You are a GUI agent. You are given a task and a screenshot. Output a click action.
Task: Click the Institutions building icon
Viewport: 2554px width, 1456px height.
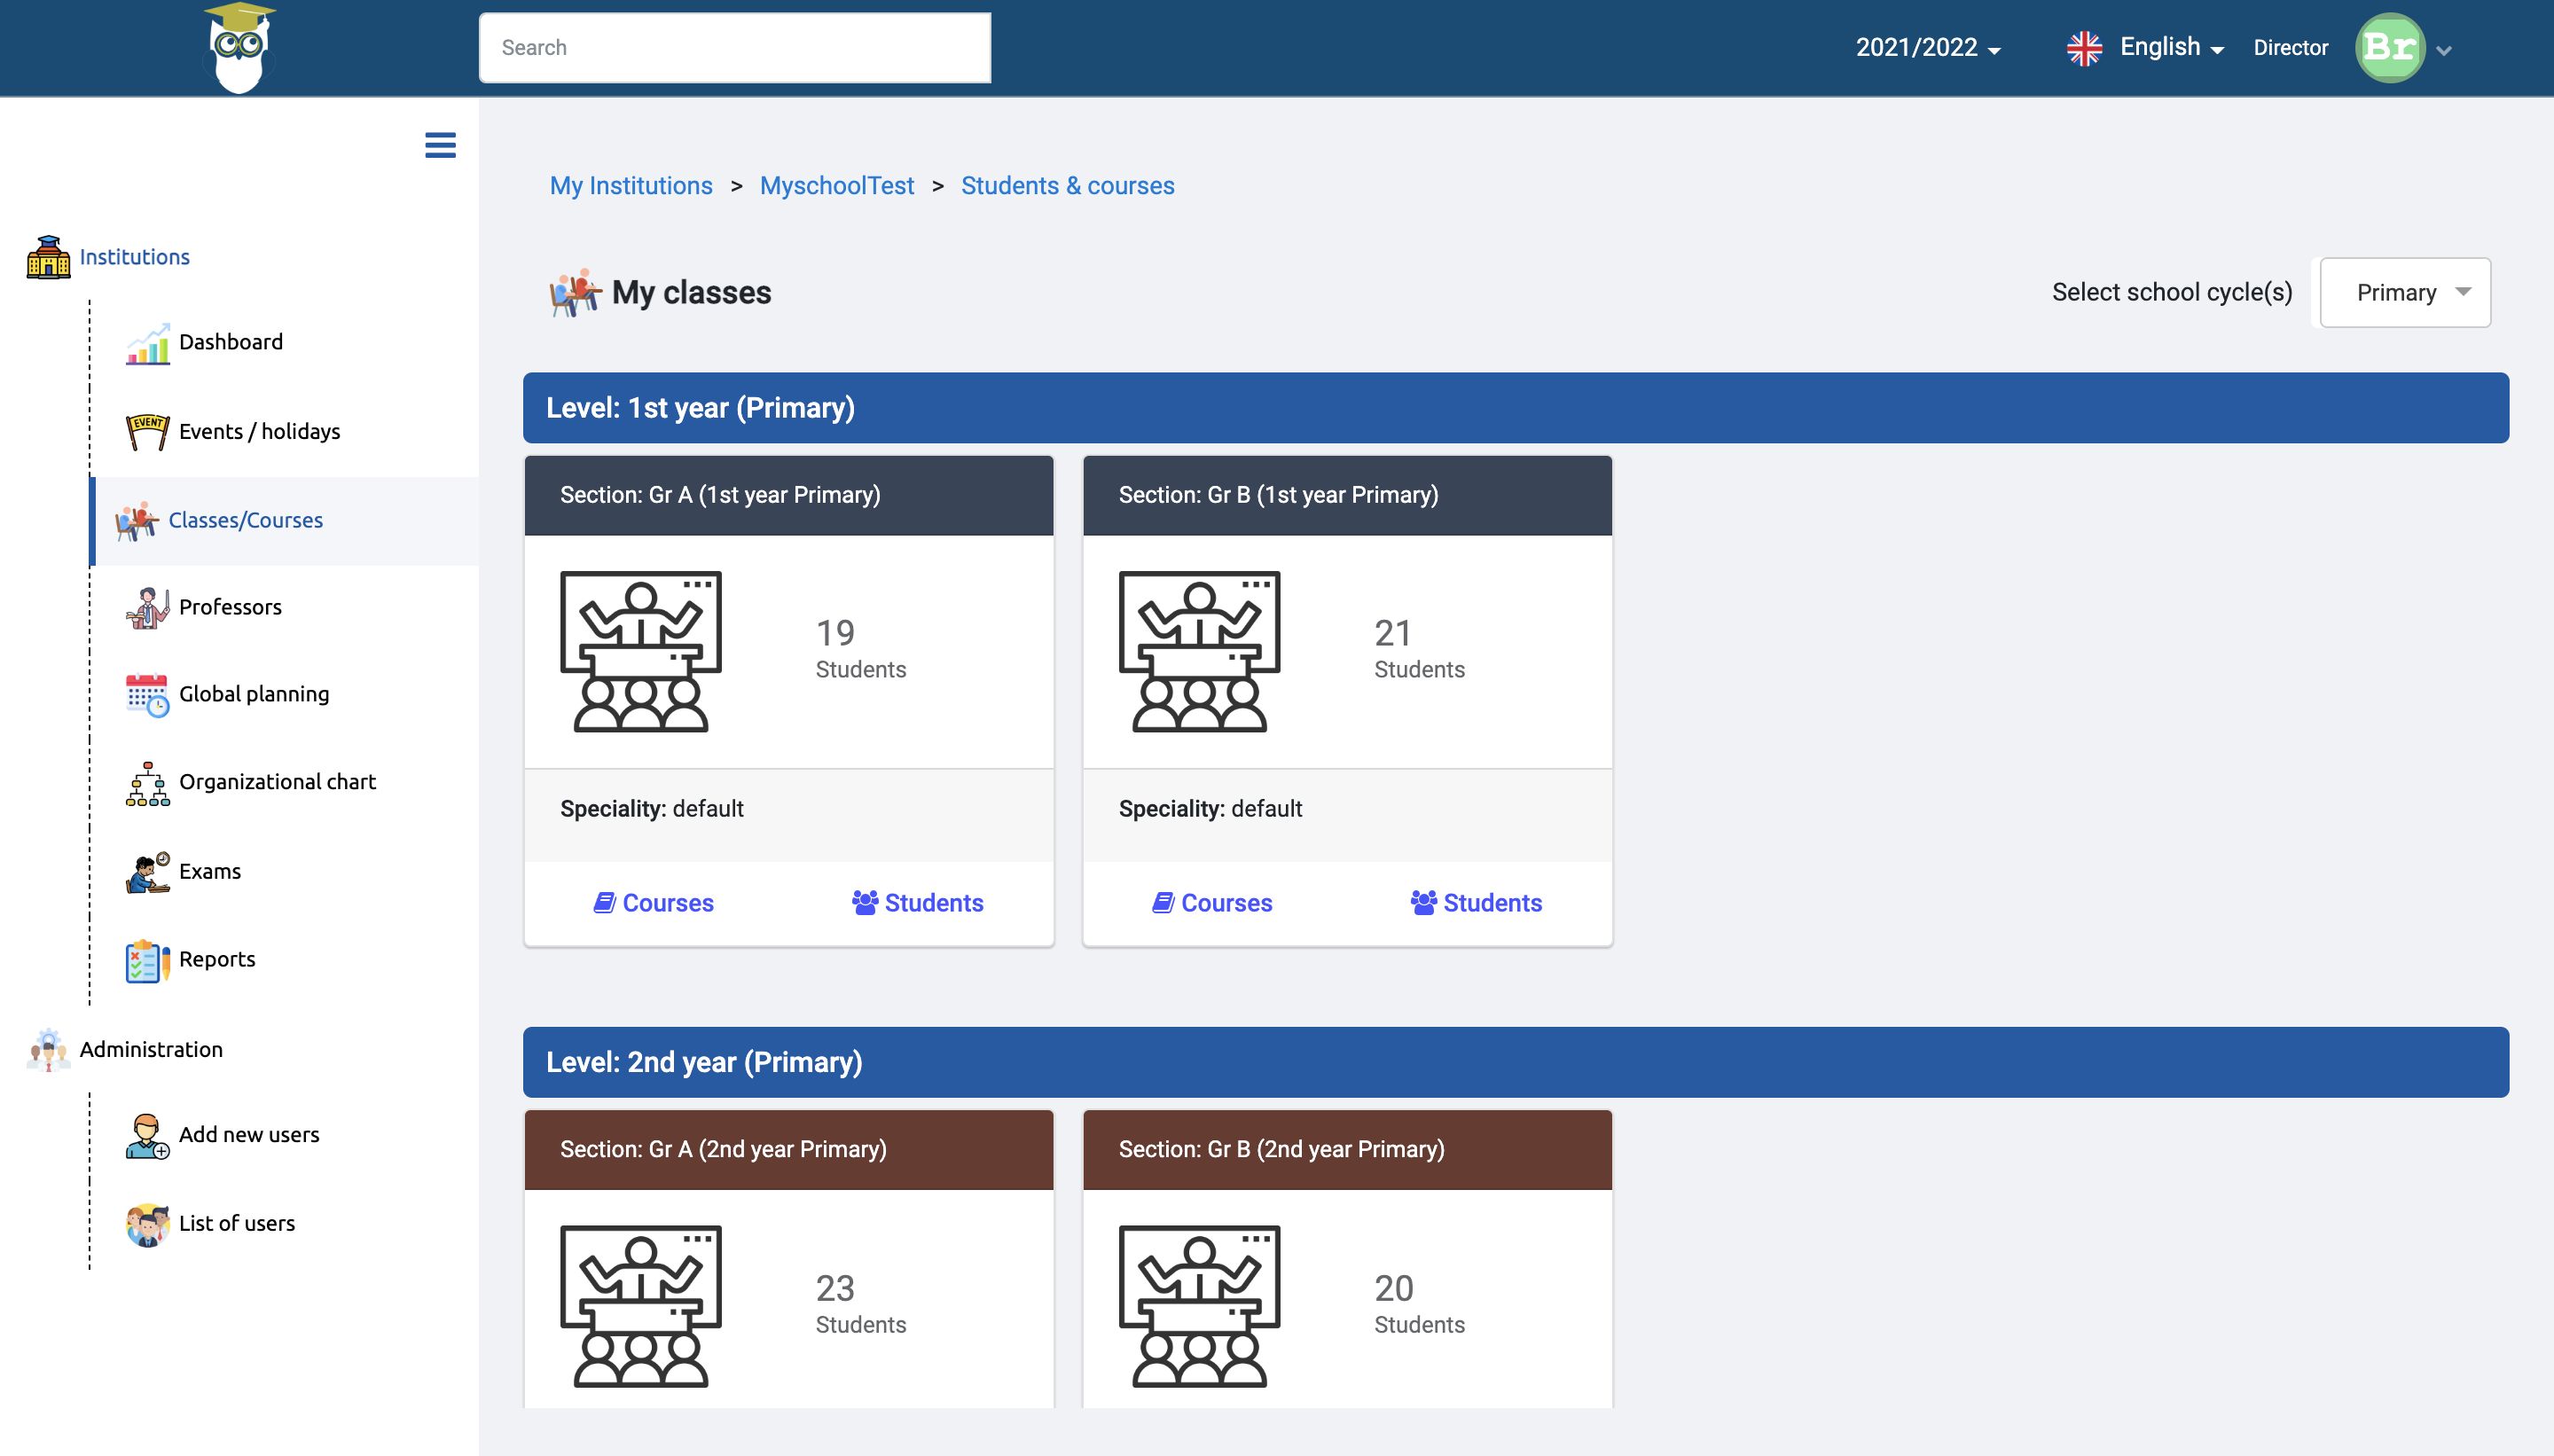(48, 257)
